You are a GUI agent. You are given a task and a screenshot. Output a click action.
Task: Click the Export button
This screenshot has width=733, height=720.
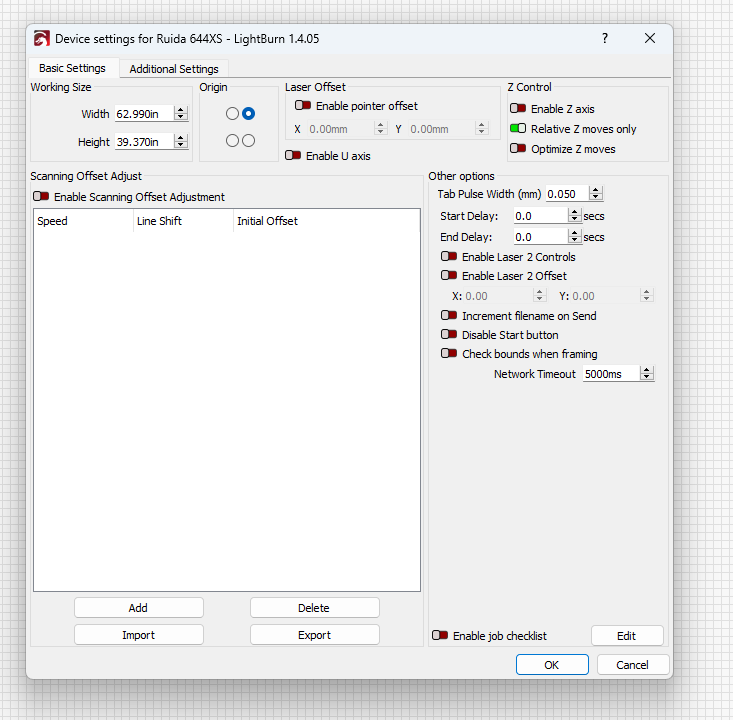click(314, 635)
